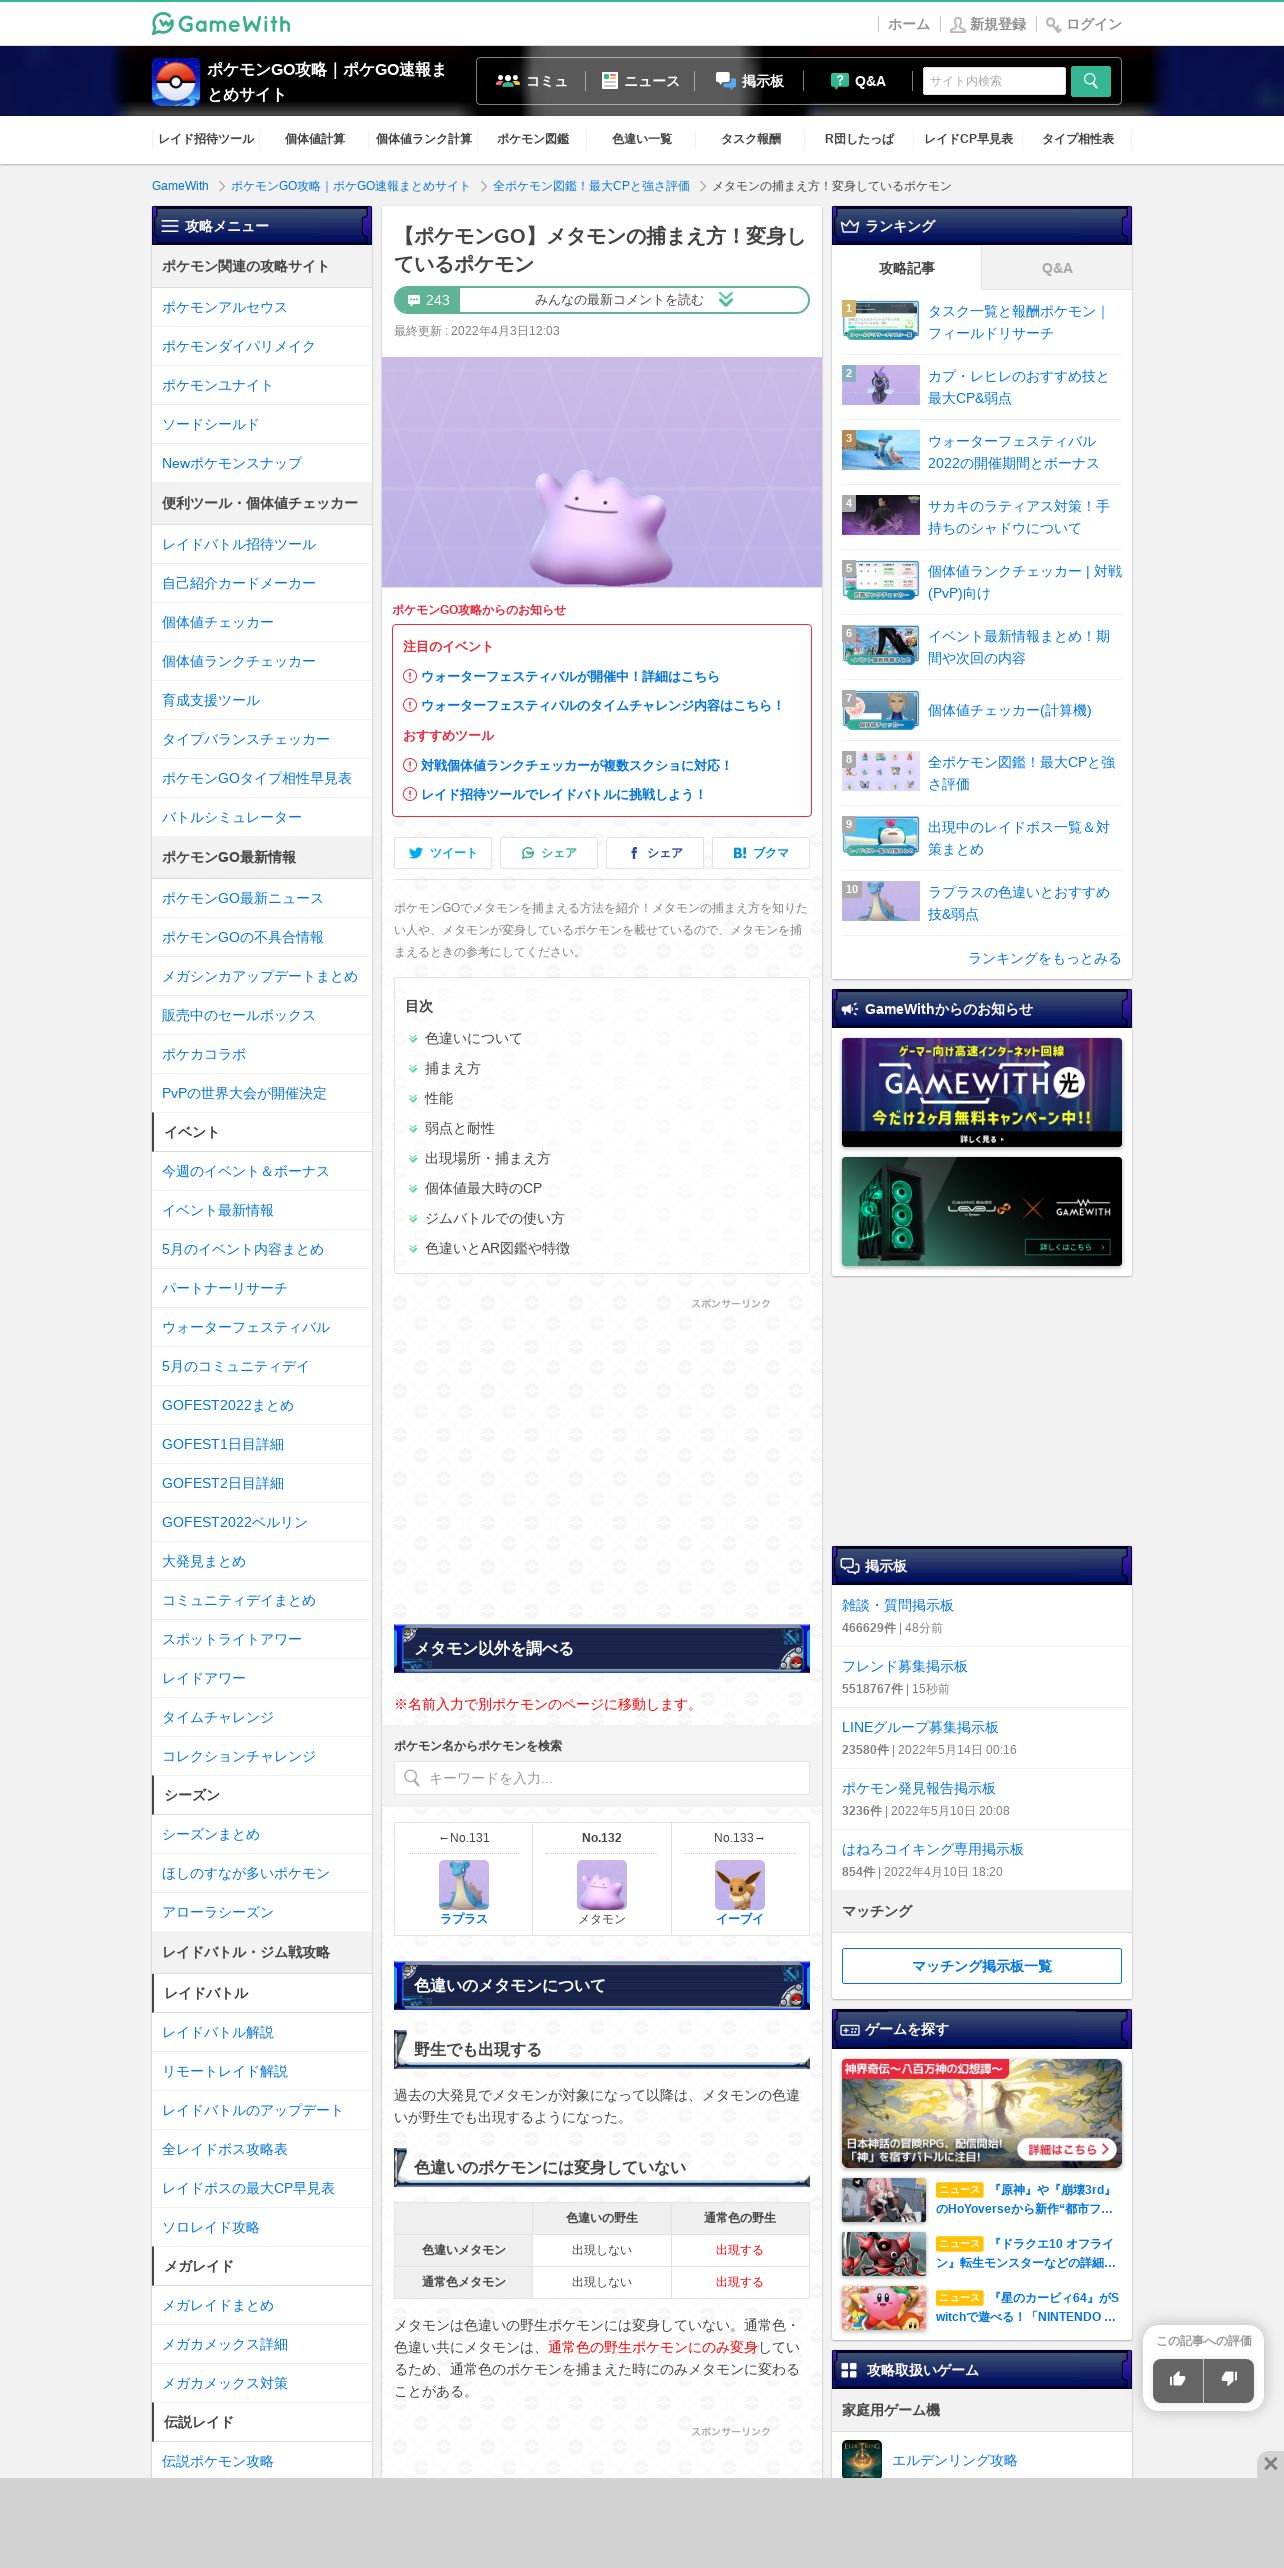Open the レイド招待ツール nav item

click(206, 139)
